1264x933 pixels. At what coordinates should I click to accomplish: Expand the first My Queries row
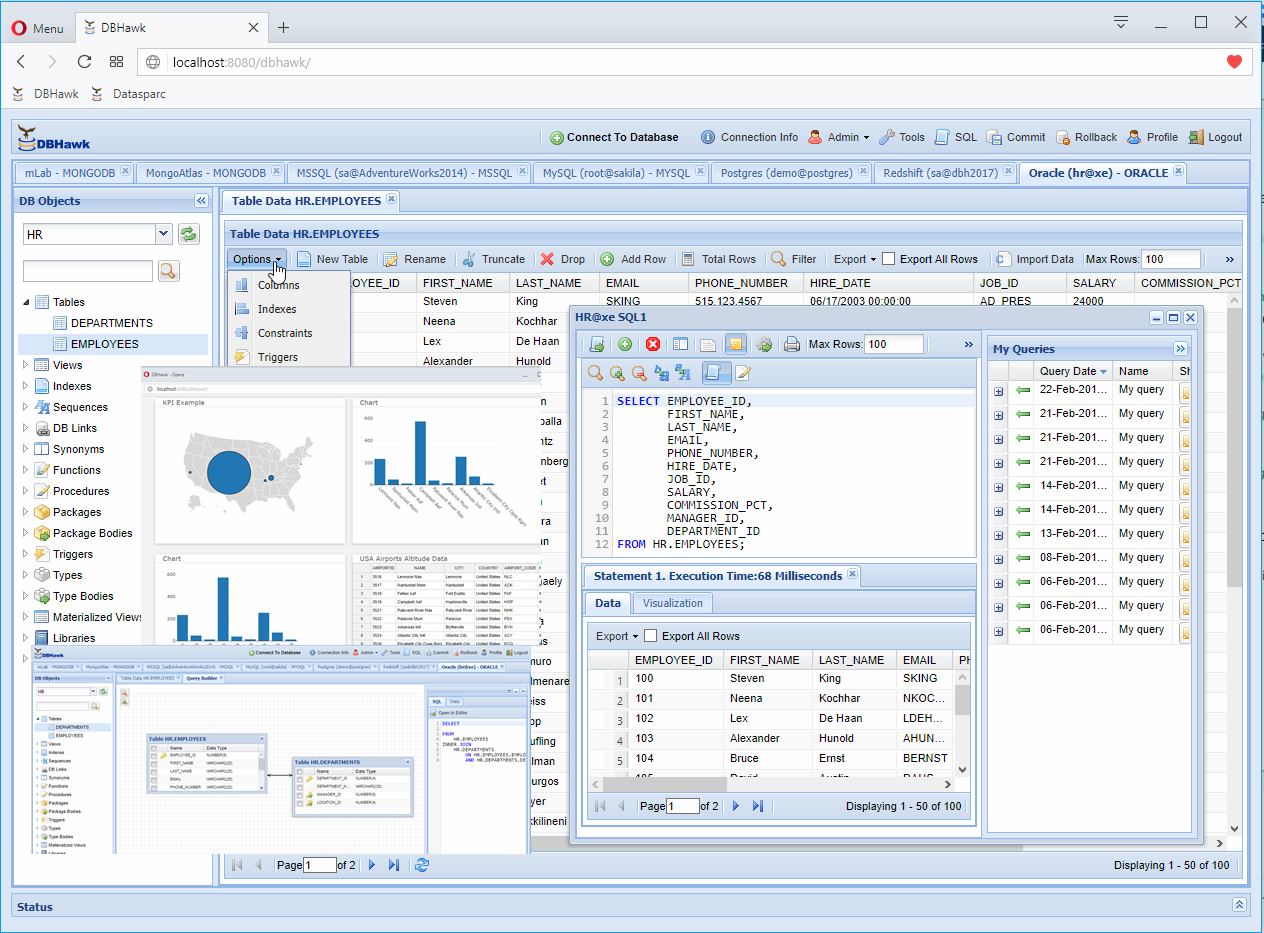pos(998,390)
